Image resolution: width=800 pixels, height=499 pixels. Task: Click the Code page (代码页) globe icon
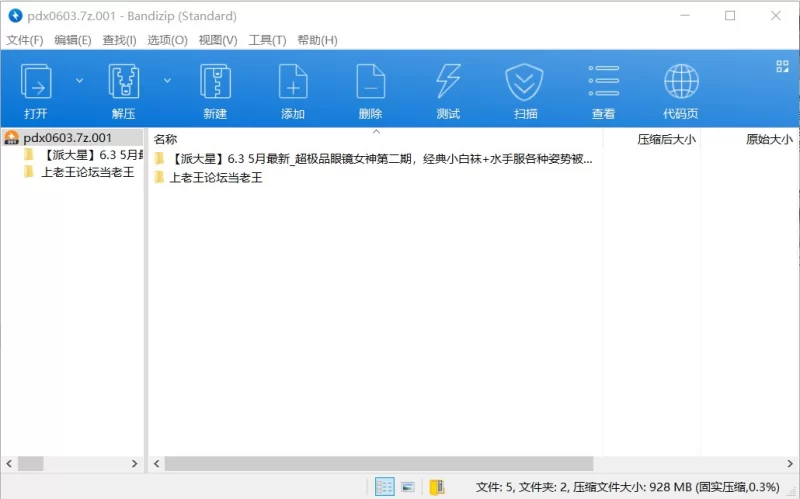pos(681,82)
